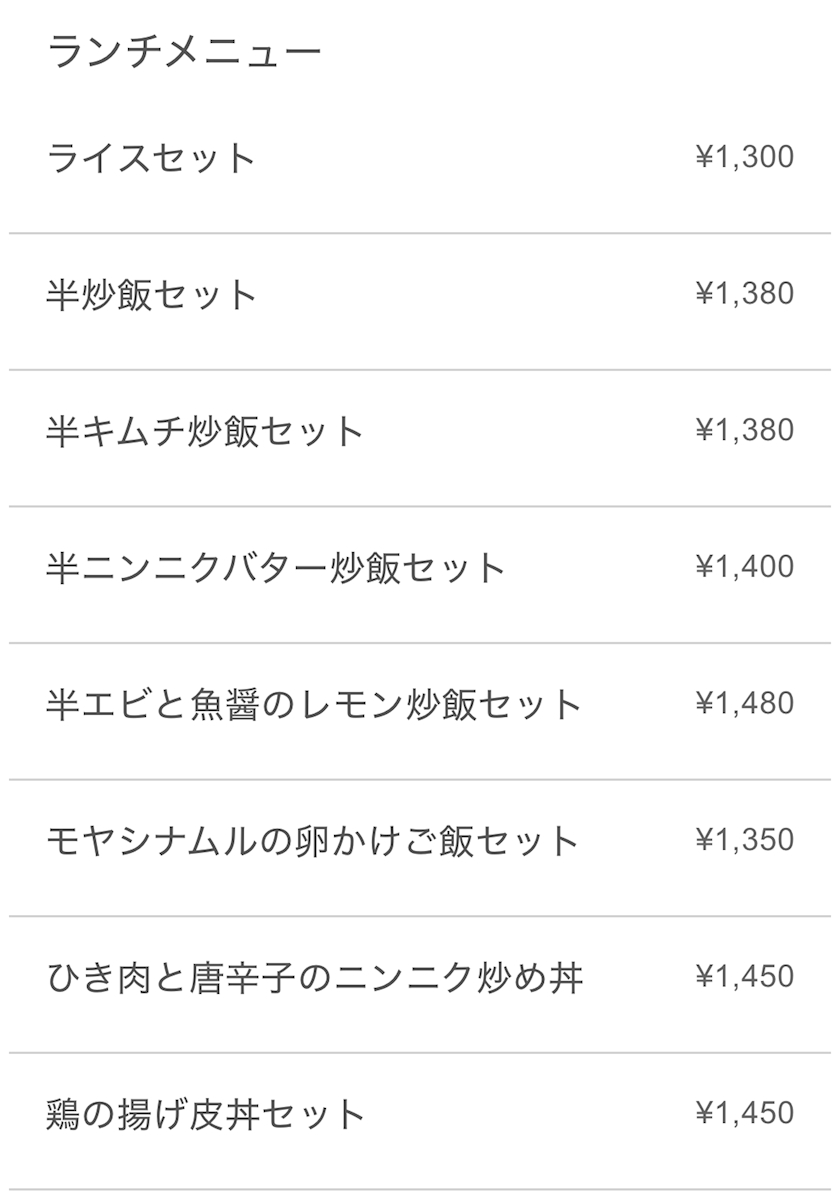Click the divider line below モヤシナムルの卵かけご飯セット
Viewport: 840px width, 1198px height.
pos(420,916)
